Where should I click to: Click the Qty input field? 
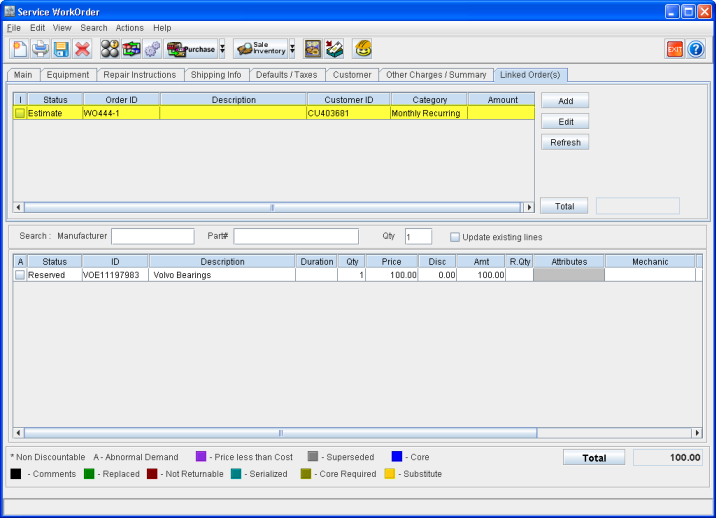click(x=418, y=236)
